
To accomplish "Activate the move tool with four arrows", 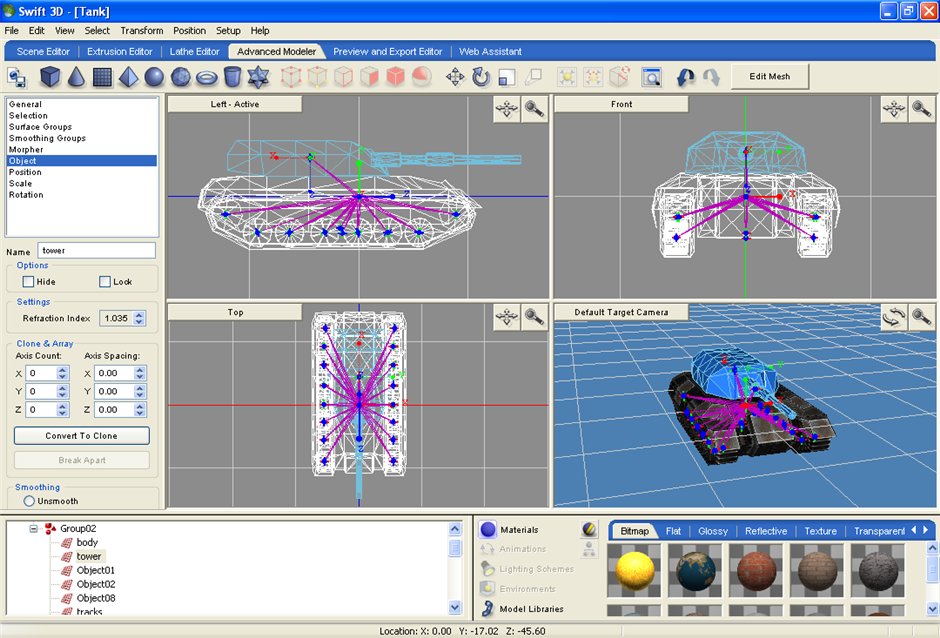I will (455, 77).
